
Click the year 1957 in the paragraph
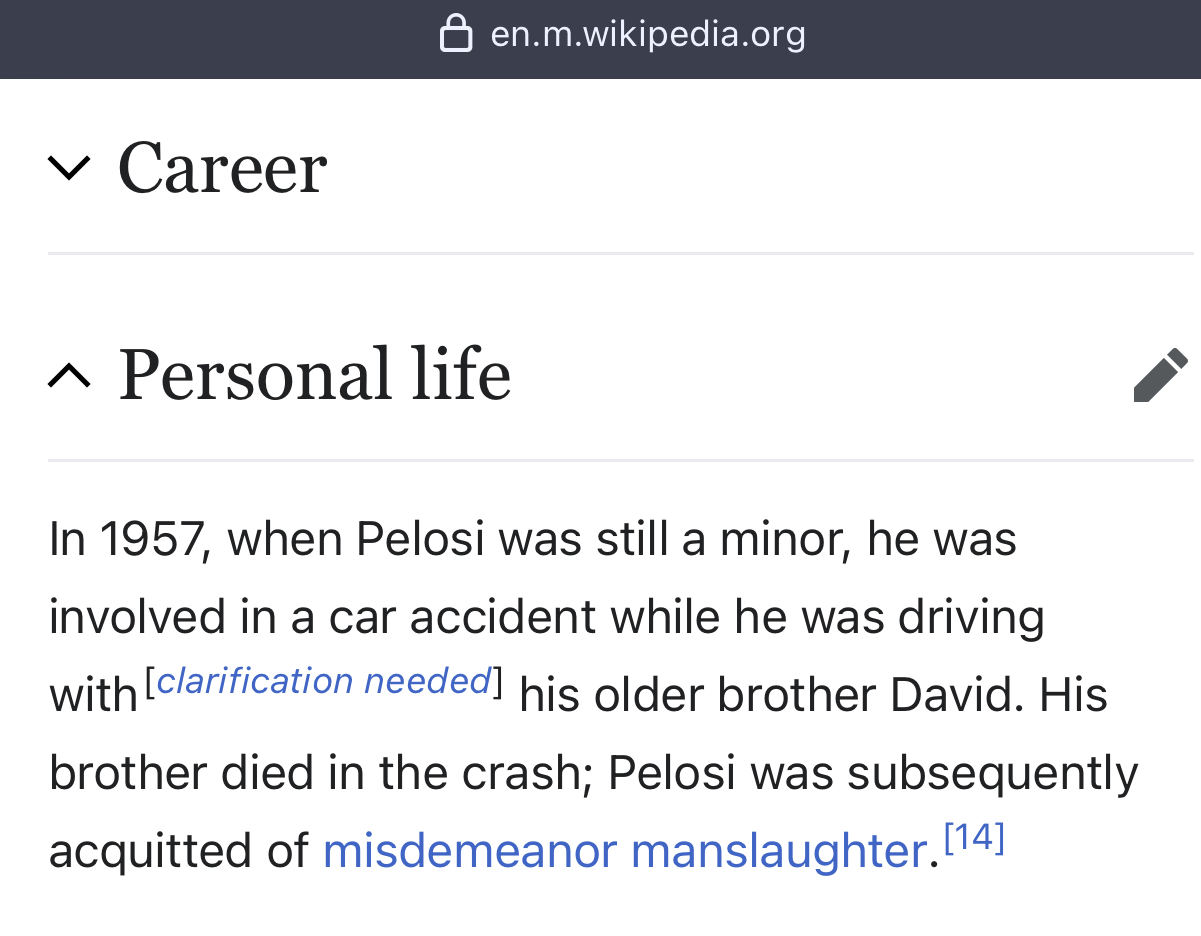coord(152,540)
